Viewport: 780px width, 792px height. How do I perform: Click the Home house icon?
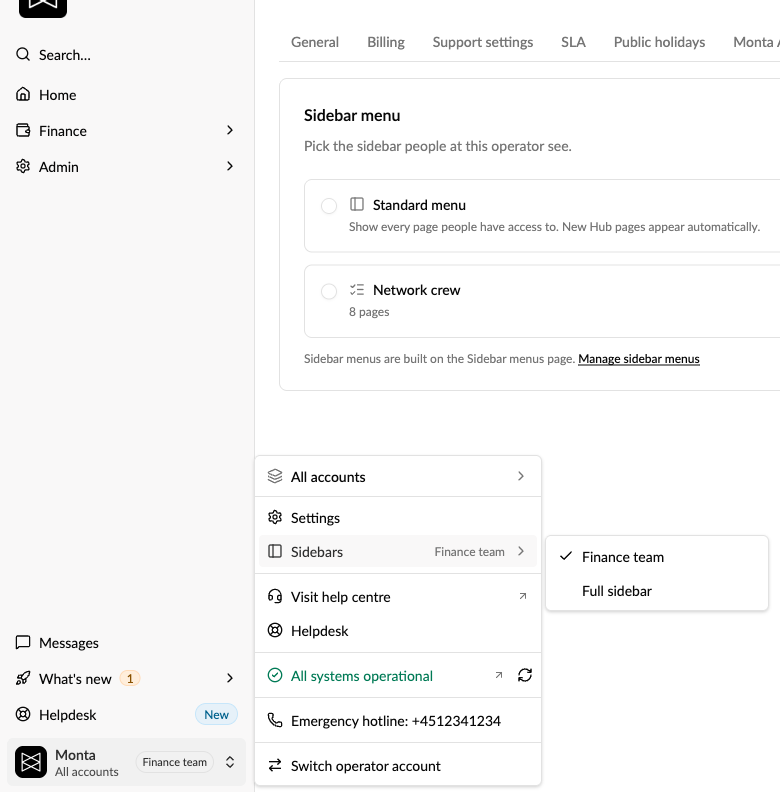point(23,94)
